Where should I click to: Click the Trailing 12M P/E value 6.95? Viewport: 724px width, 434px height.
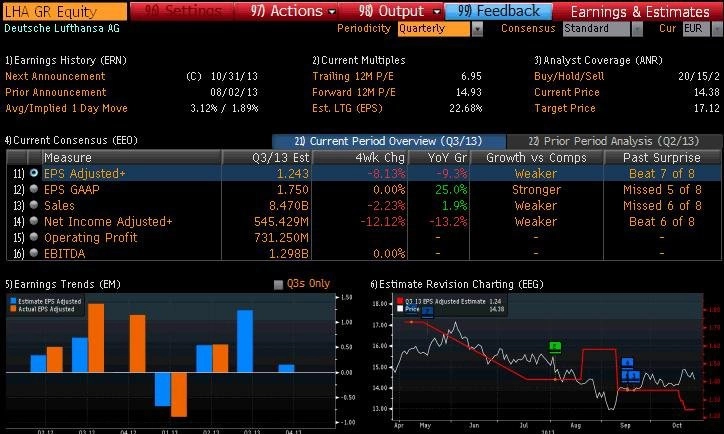(x=471, y=76)
